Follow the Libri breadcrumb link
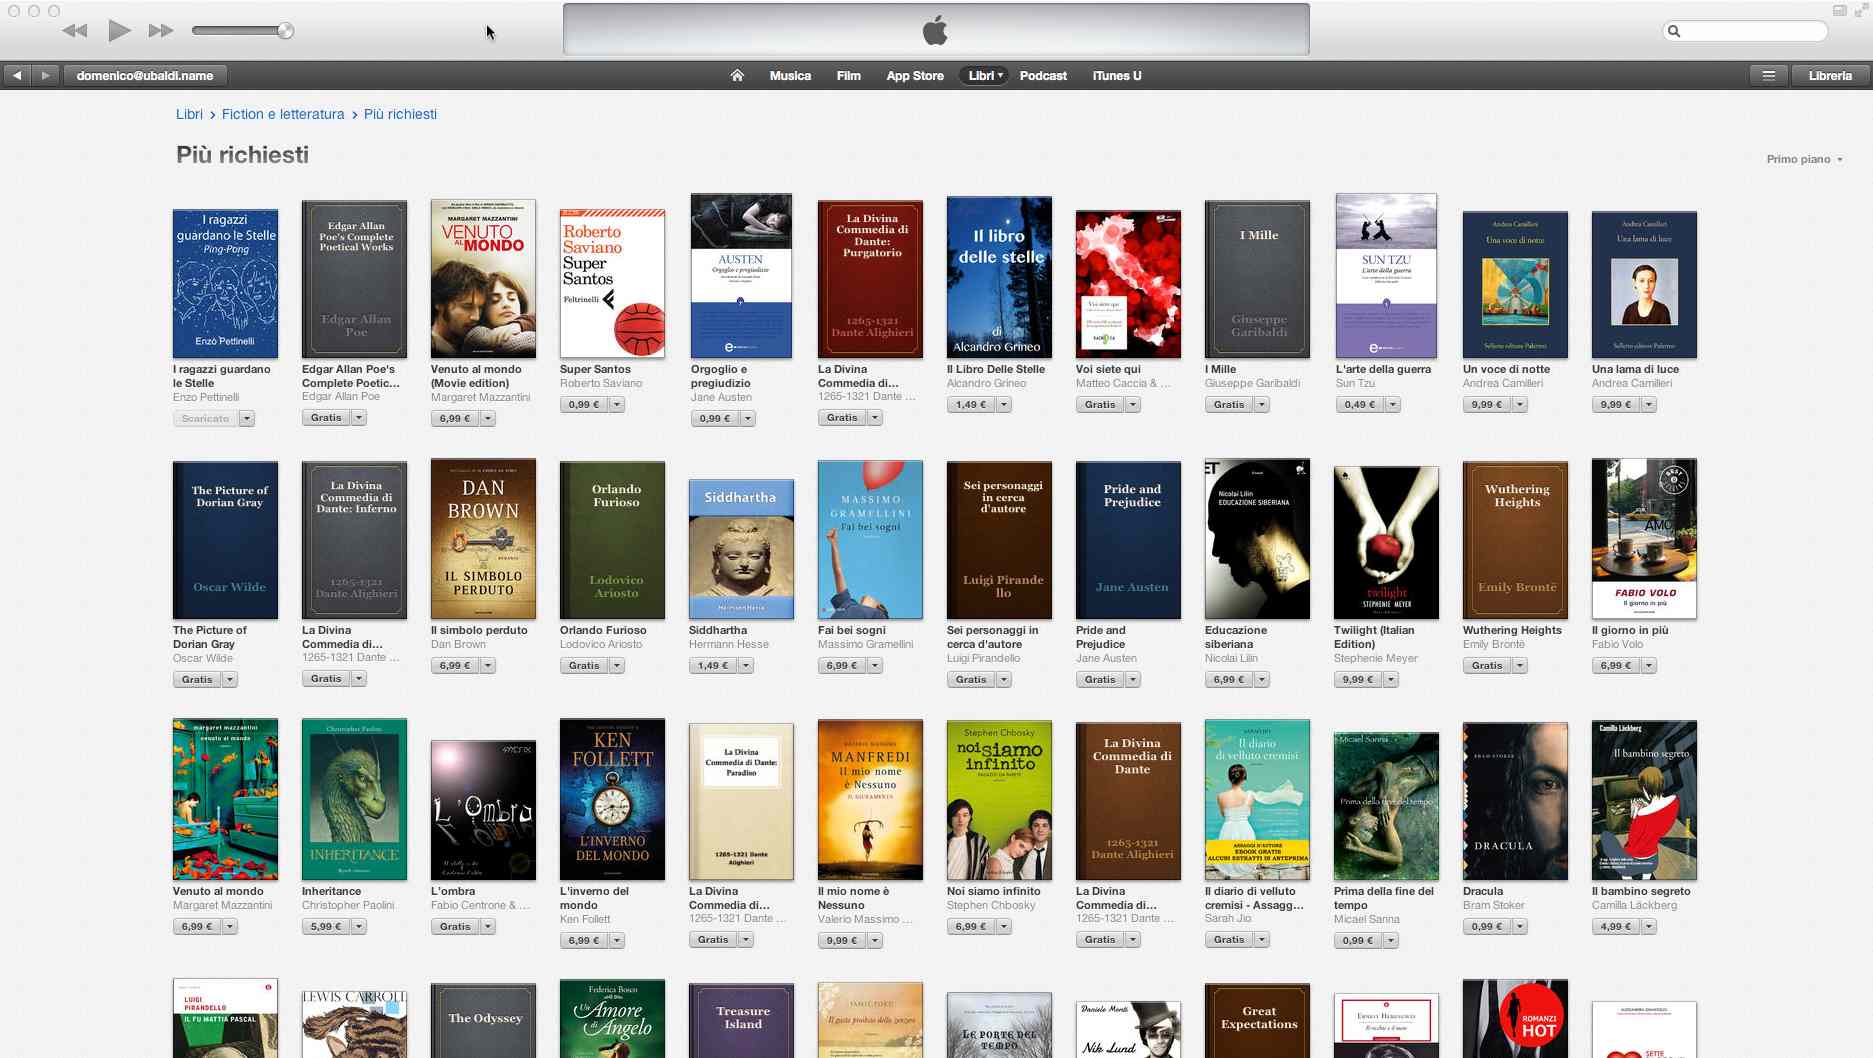 tap(189, 114)
